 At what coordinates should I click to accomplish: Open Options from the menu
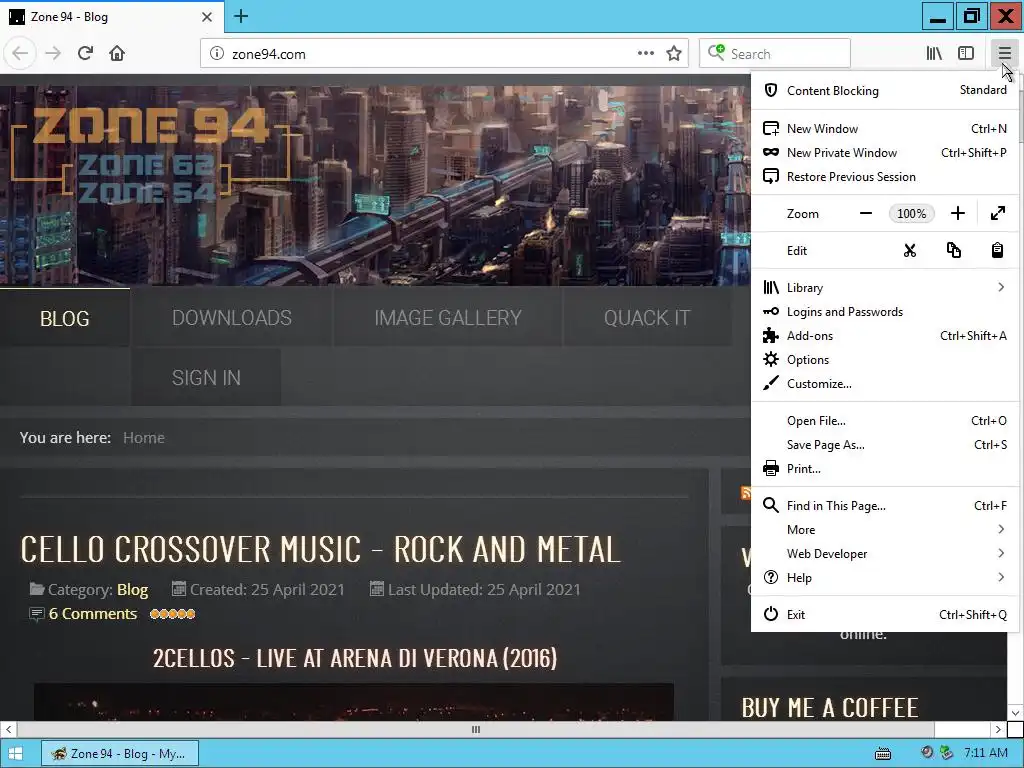click(885, 360)
